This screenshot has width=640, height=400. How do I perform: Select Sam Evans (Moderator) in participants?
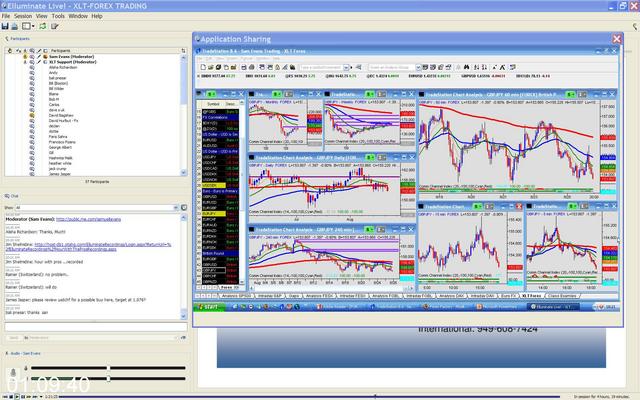click(x=72, y=56)
